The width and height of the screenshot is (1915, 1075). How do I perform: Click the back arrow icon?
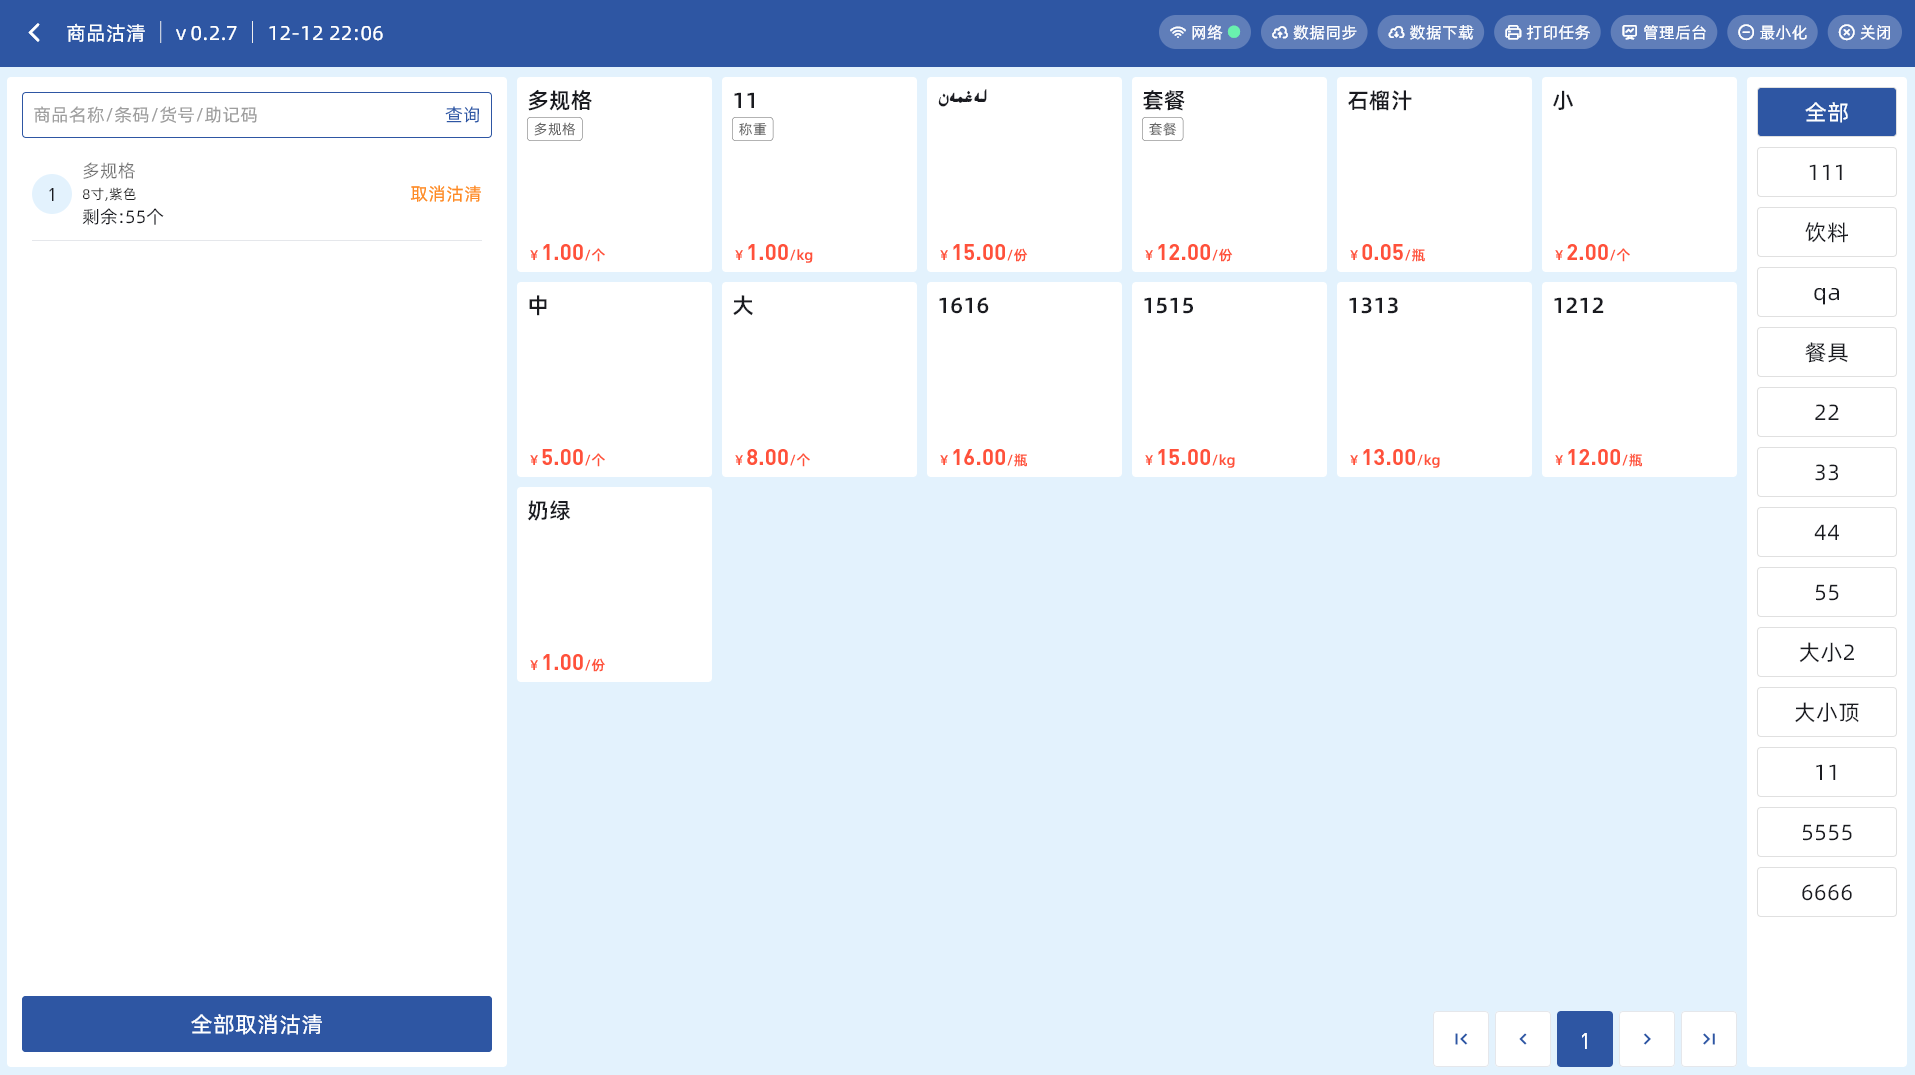click(x=35, y=33)
